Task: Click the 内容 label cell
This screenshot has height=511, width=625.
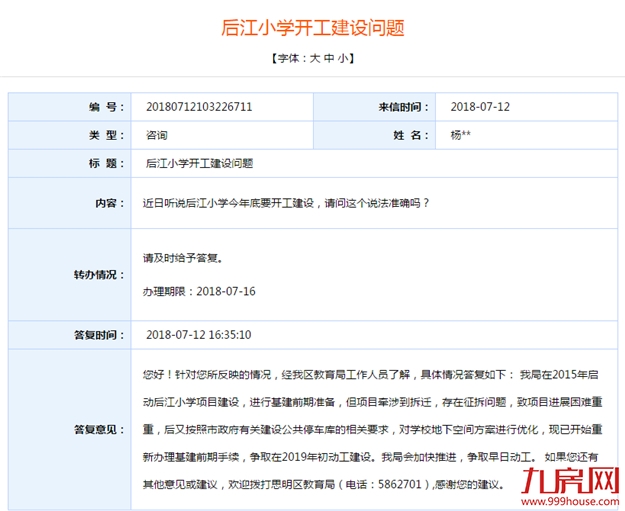Action: coord(70,203)
